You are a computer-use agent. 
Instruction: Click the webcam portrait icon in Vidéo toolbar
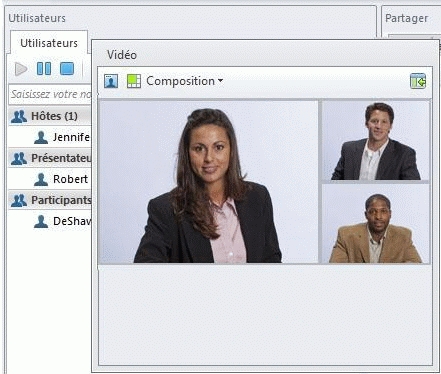point(111,81)
